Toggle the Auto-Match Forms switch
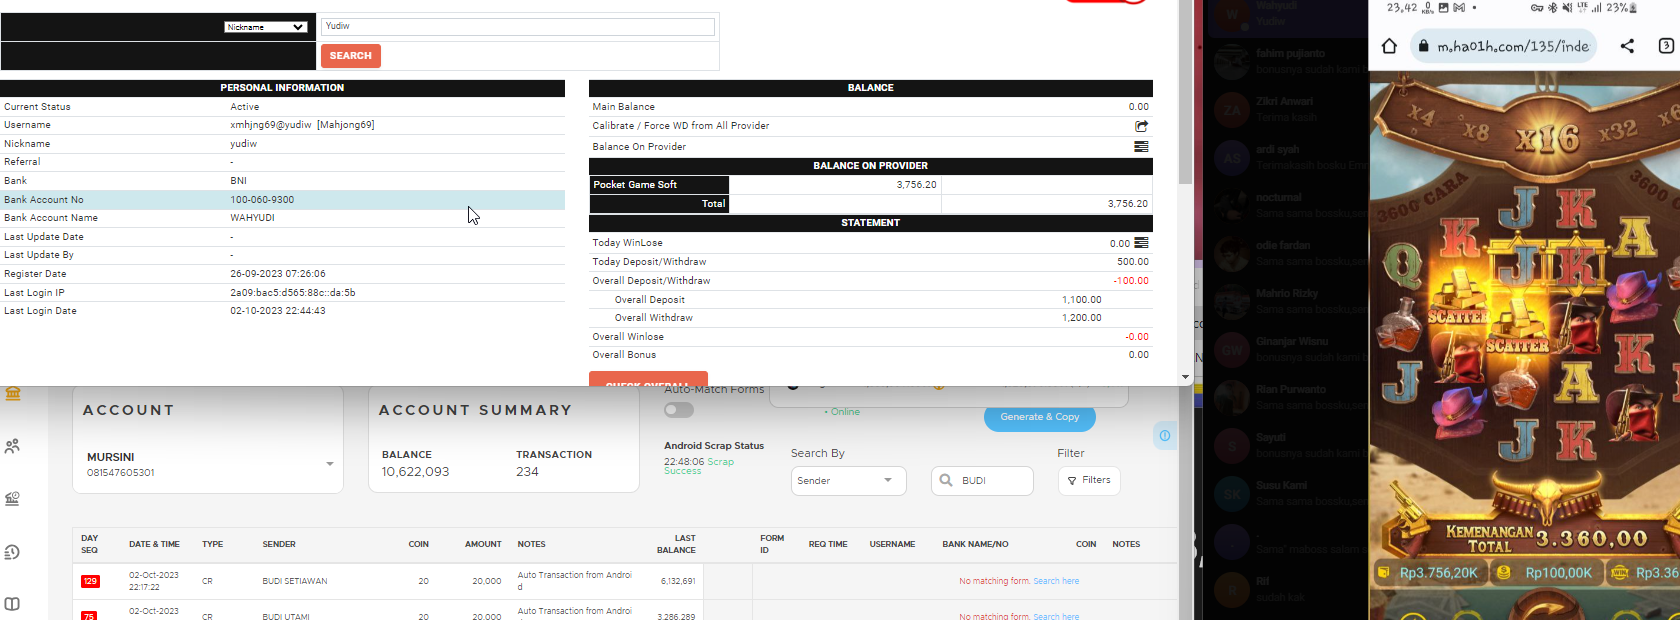Screen dimensions: 1680x620 (x=679, y=410)
